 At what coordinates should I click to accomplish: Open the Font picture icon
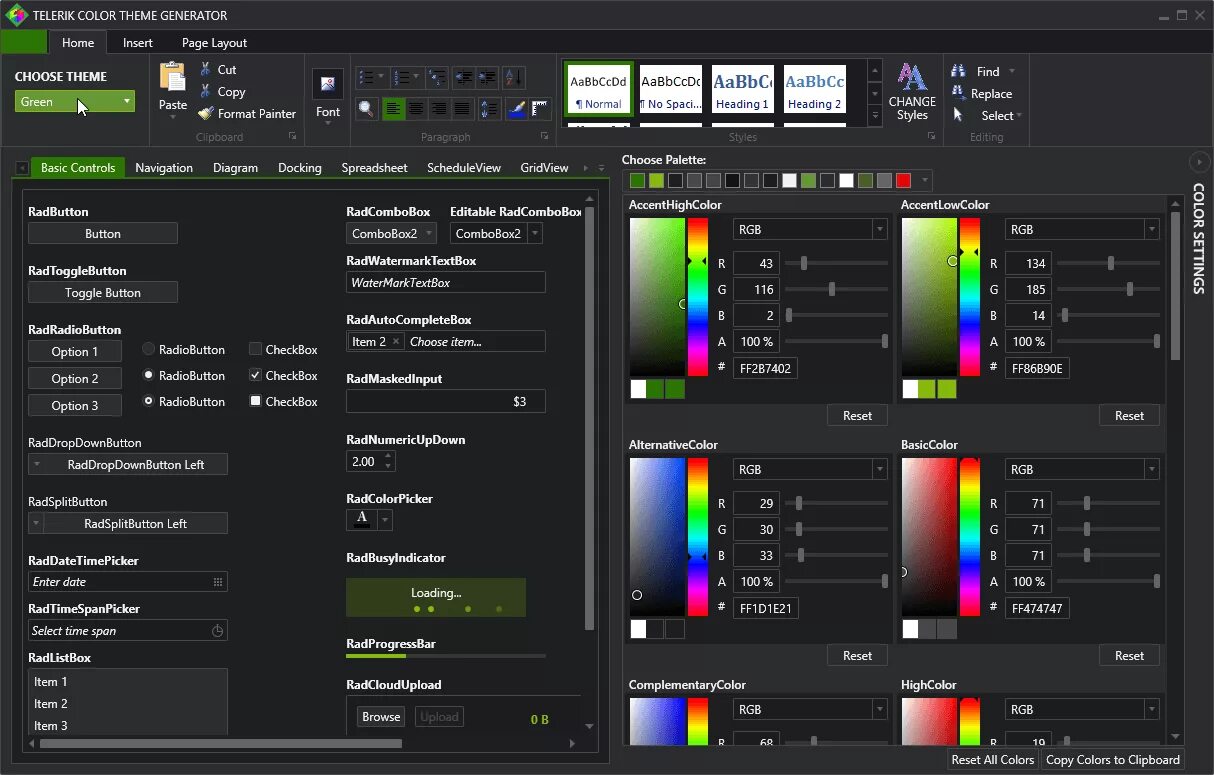click(328, 84)
